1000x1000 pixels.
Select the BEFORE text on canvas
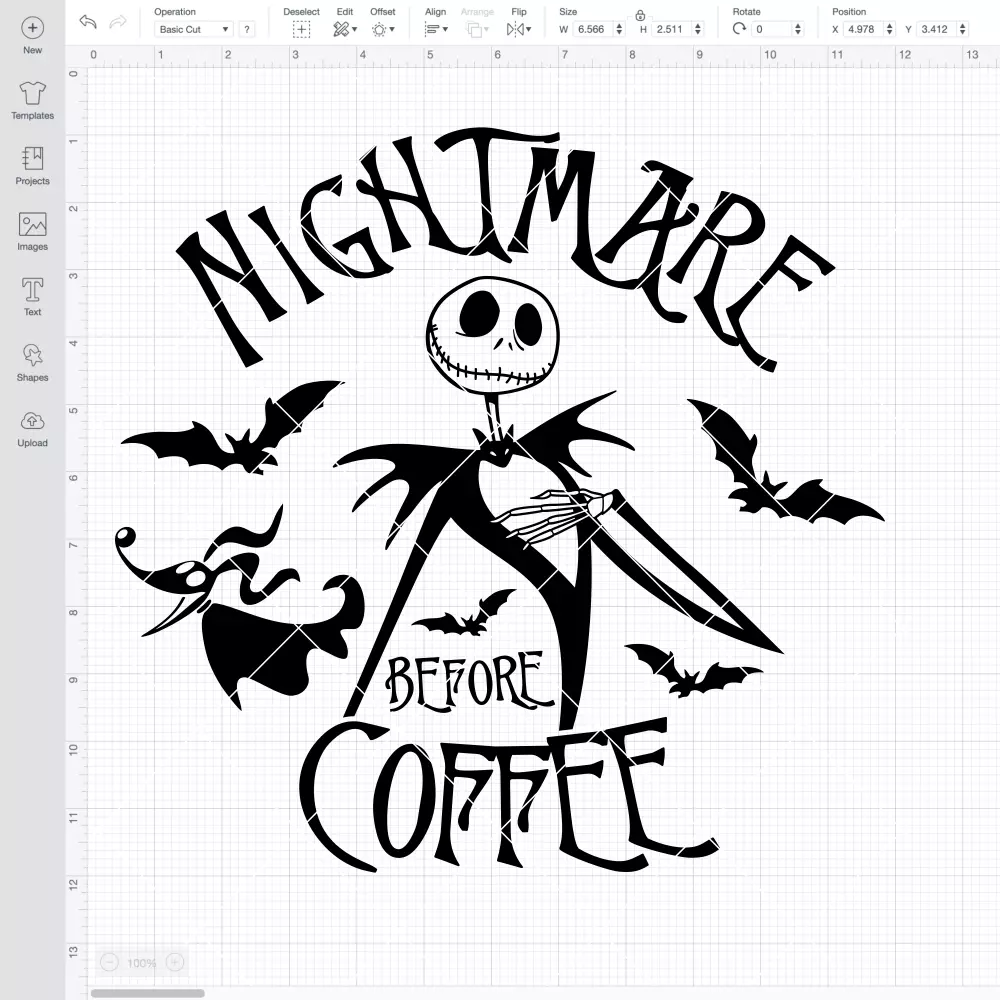470,680
